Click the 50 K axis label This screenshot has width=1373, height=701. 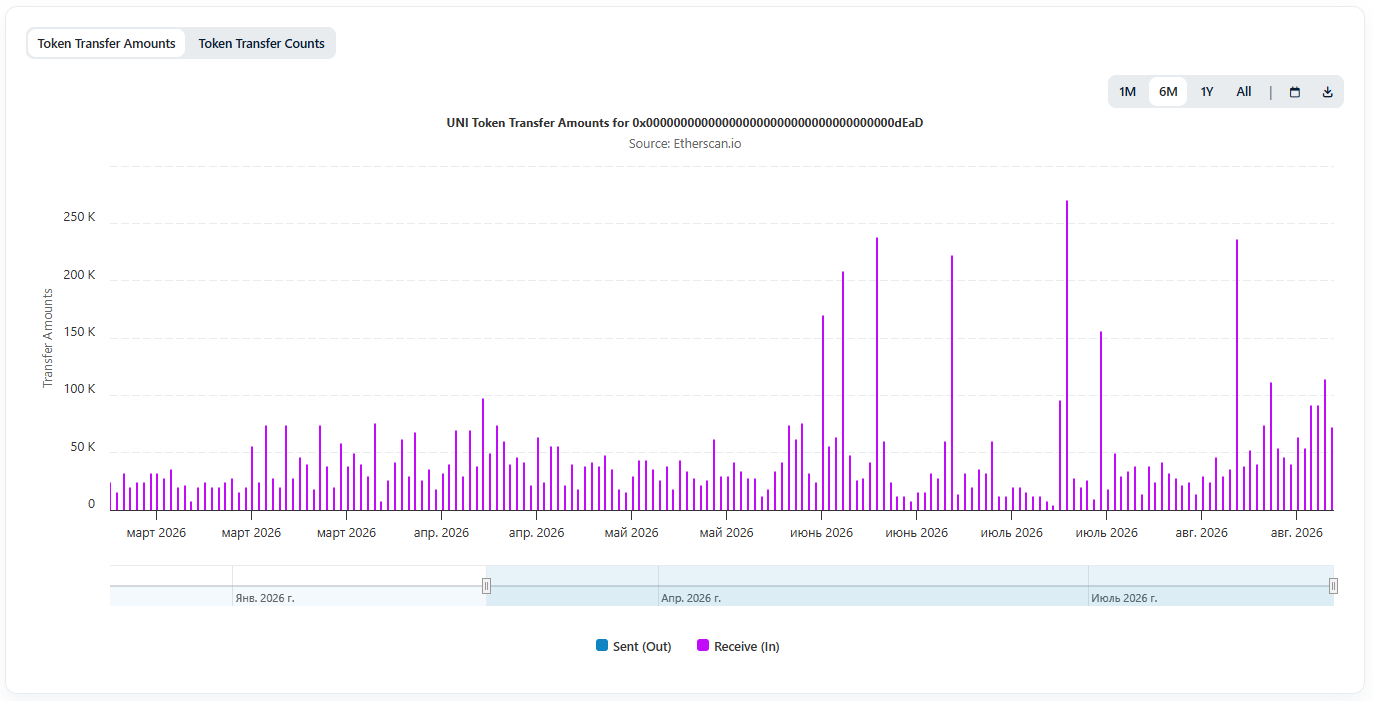click(x=81, y=447)
